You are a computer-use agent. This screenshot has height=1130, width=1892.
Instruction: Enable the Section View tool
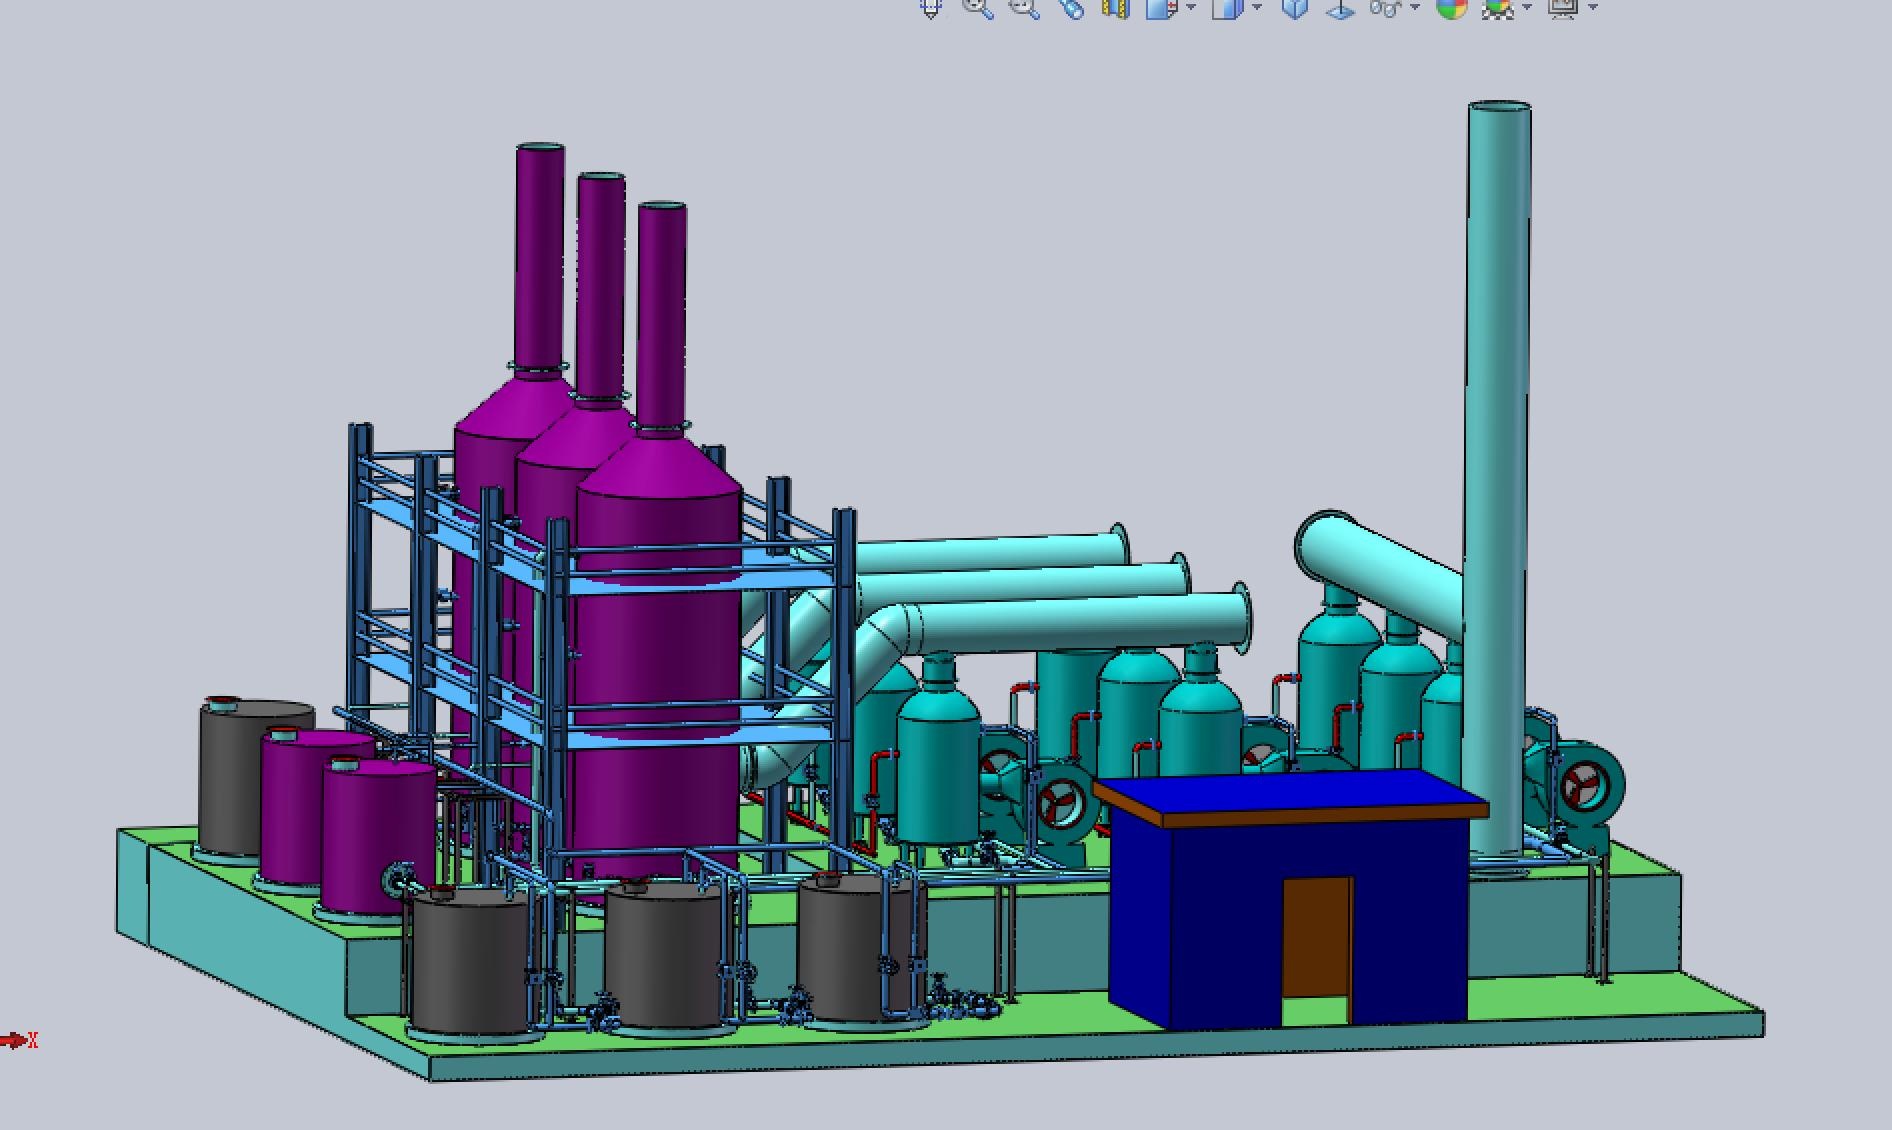coord(1114,8)
